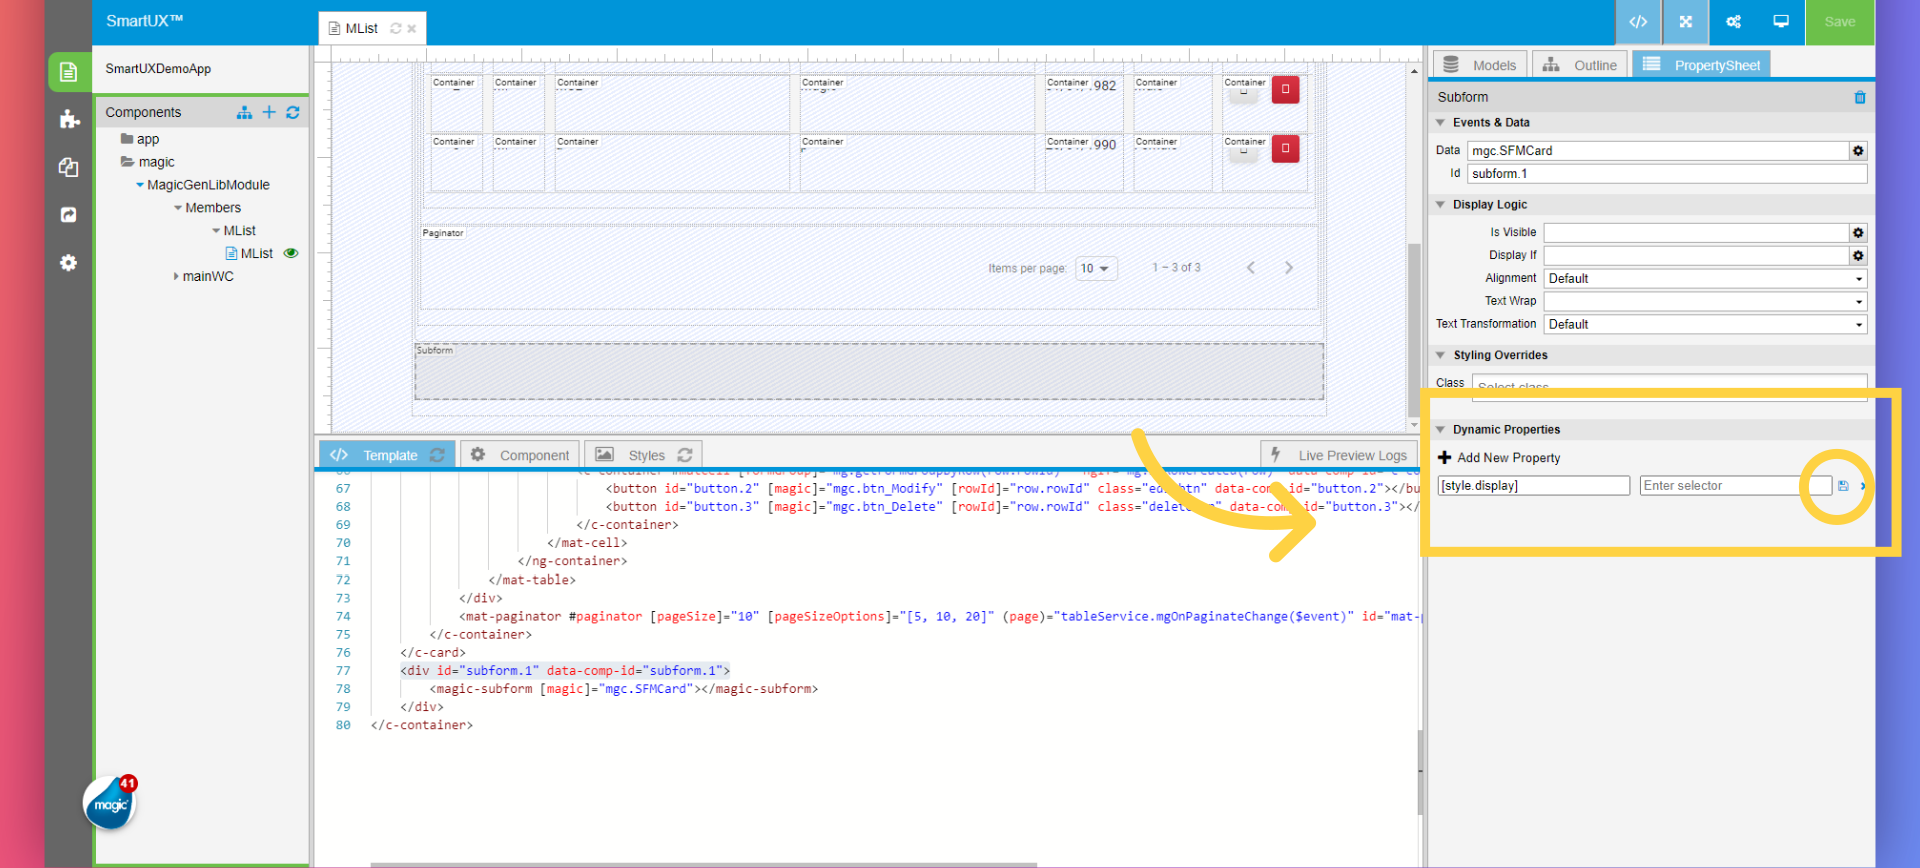
Task: Close the MList editor tab
Action: [x=411, y=29]
